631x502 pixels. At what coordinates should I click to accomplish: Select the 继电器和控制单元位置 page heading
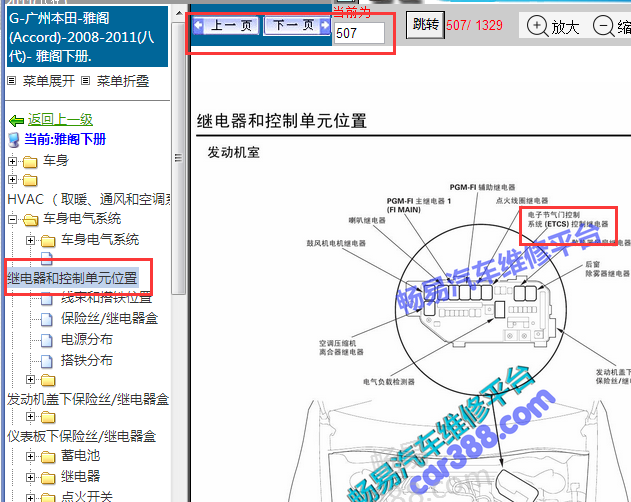click(282, 121)
